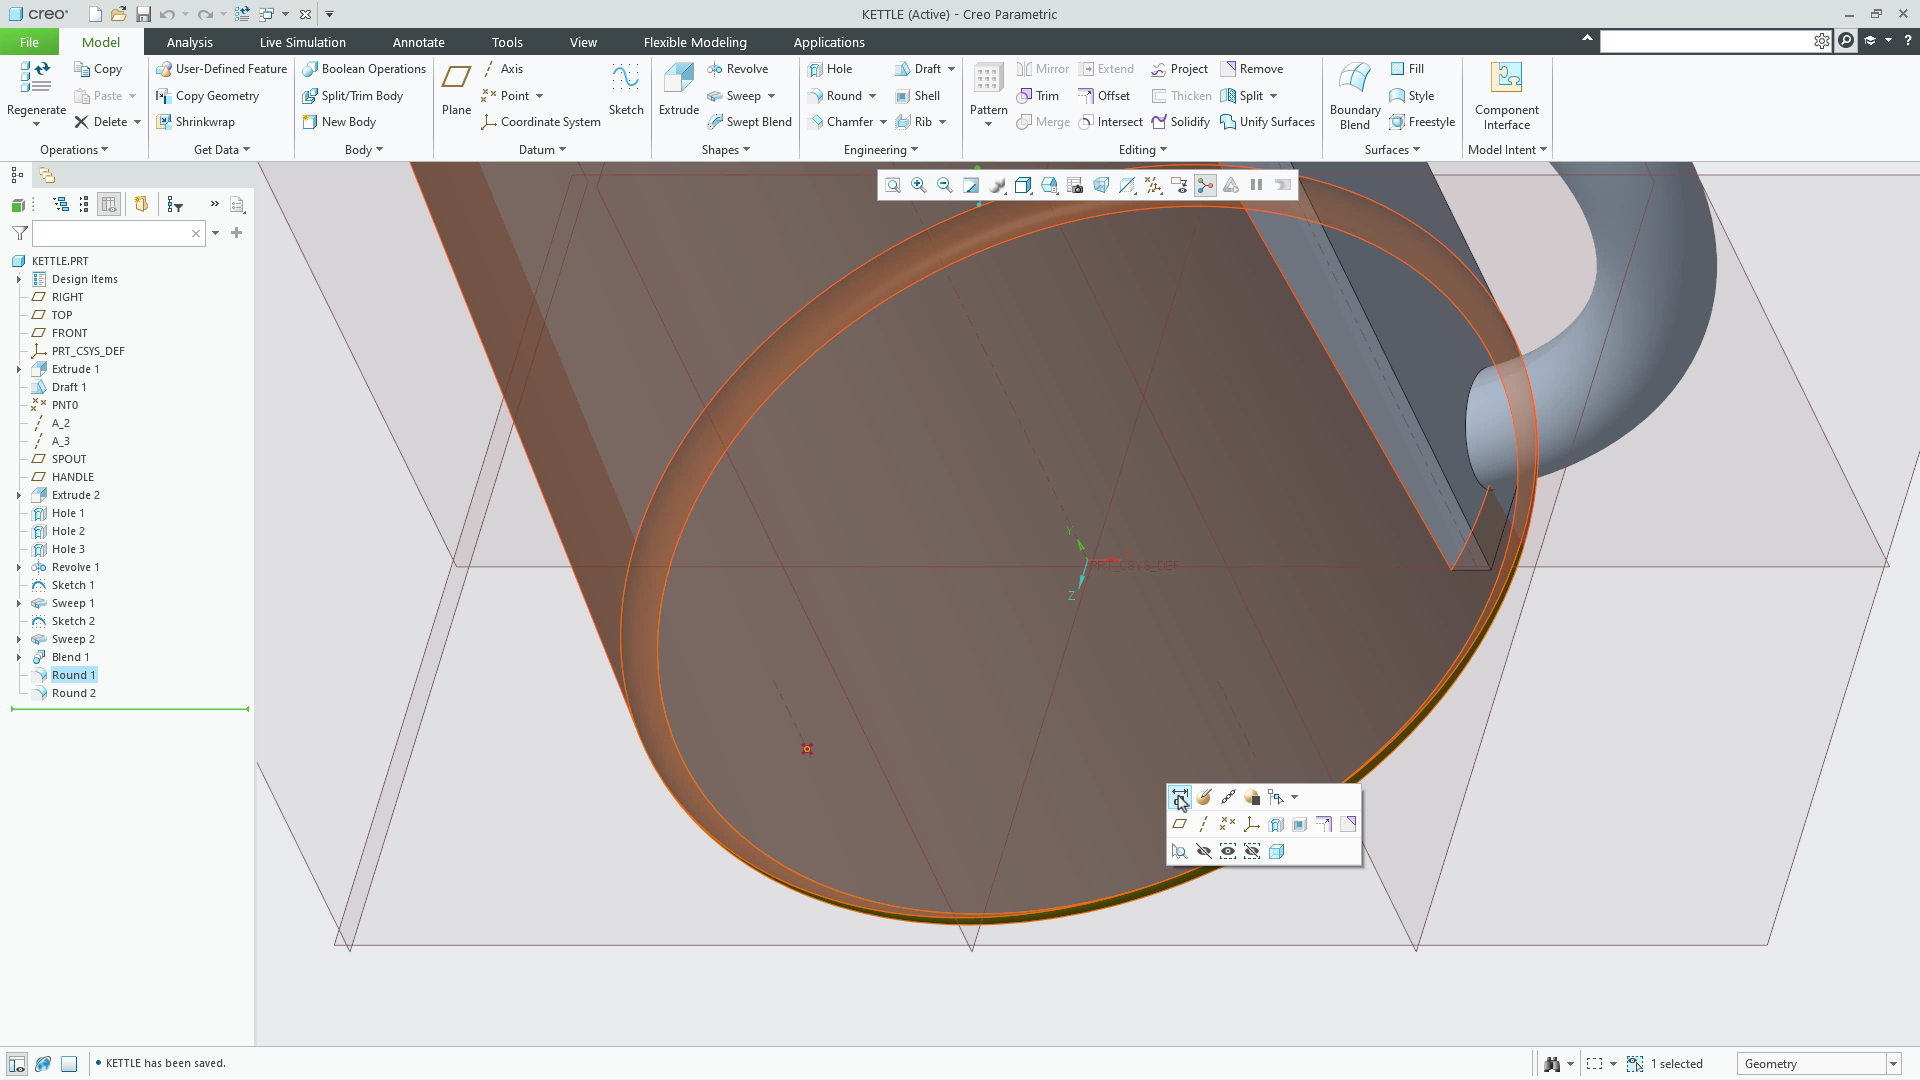1920x1080 pixels.
Task: Create a datum Plane
Action: click(456, 89)
